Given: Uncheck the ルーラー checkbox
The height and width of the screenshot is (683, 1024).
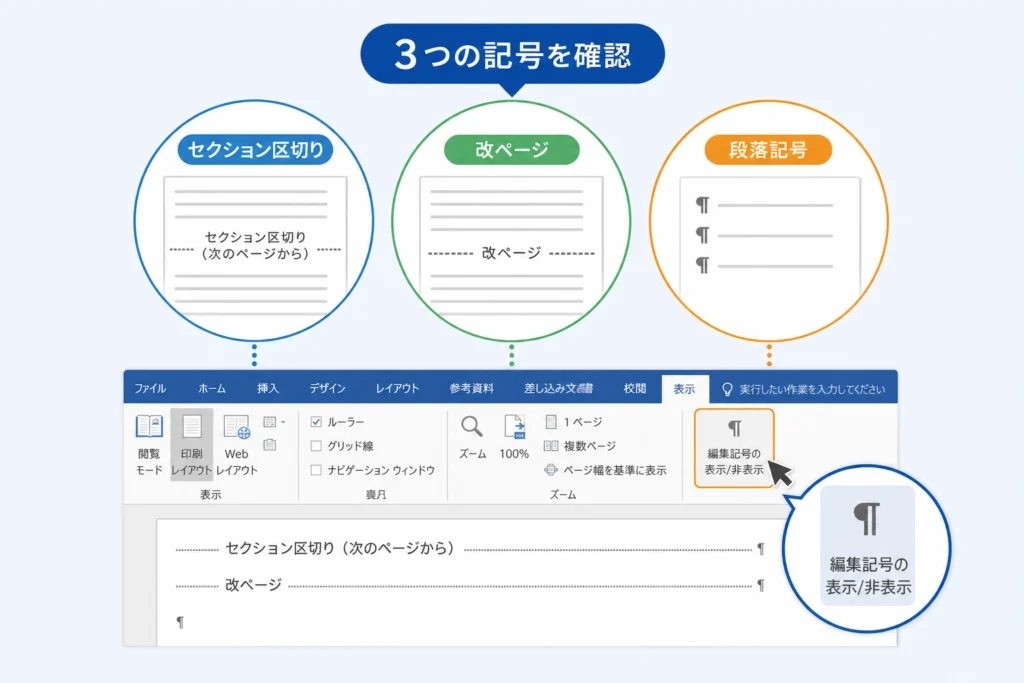Looking at the screenshot, I should 316,422.
